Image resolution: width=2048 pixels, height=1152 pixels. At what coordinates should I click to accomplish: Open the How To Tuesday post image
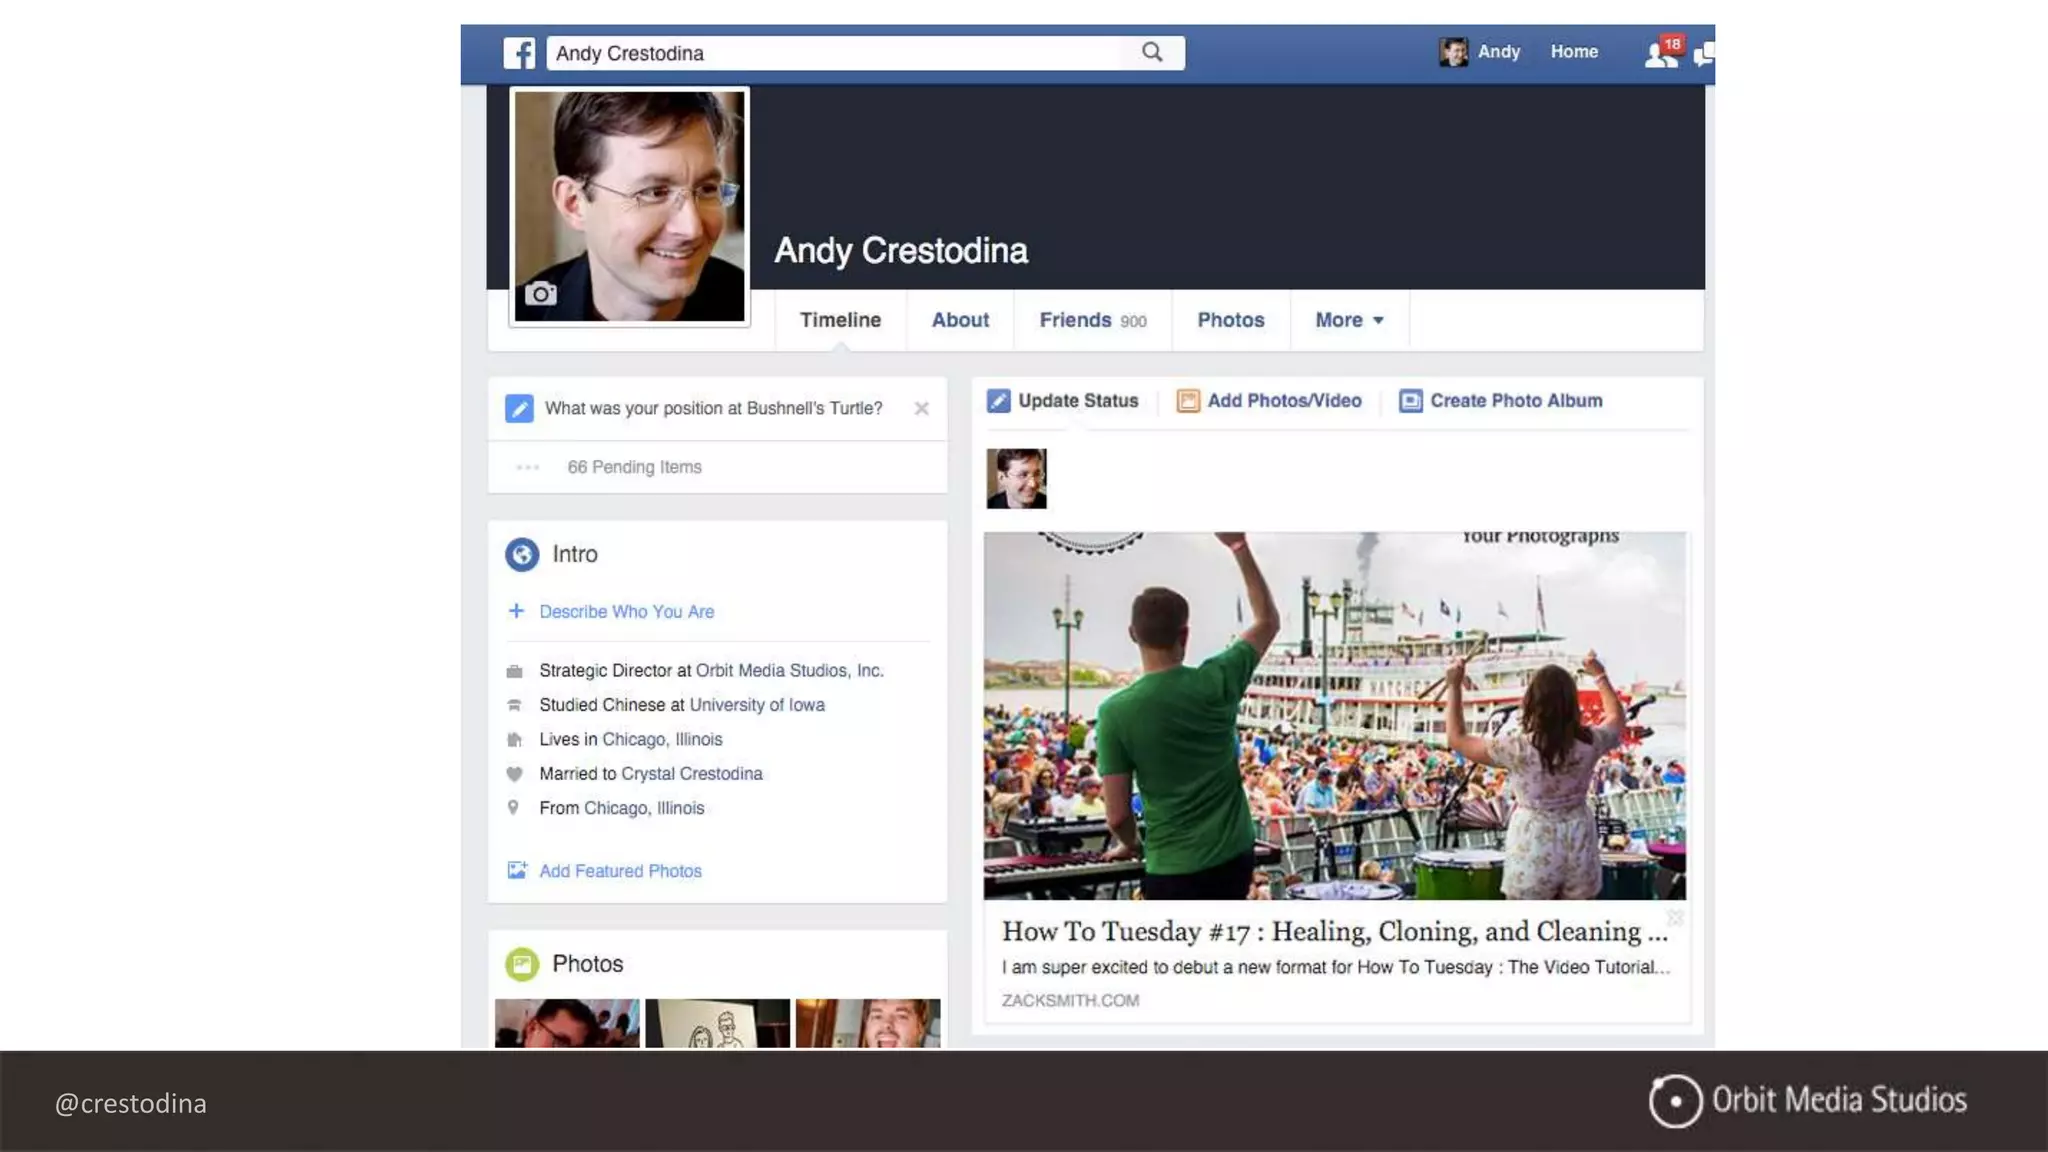coord(1334,715)
